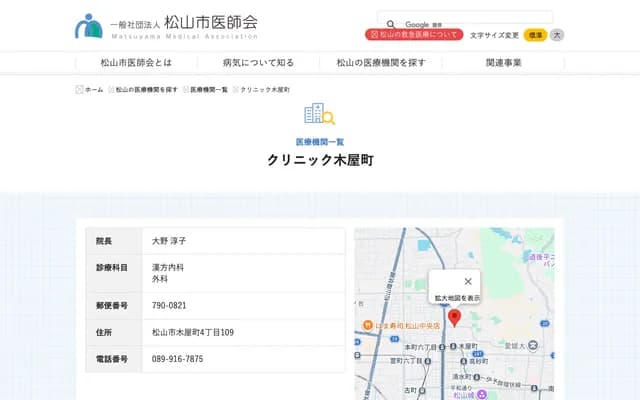This screenshot has height=400, width=640.
Task: Click 松山の救急医療について button
Action: [x=414, y=35]
